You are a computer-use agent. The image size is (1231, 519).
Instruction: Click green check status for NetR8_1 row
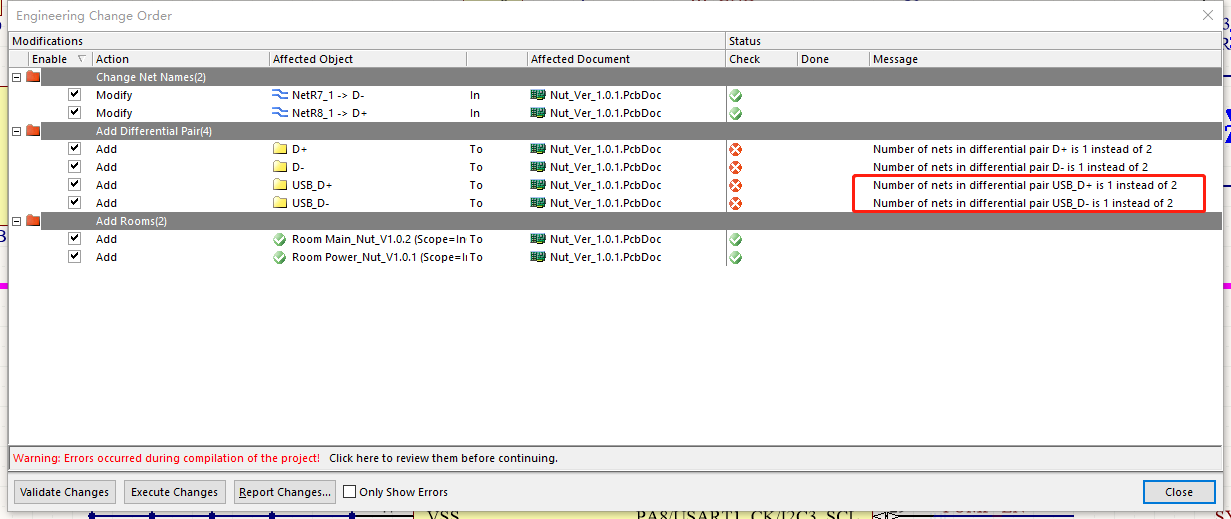point(735,113)
